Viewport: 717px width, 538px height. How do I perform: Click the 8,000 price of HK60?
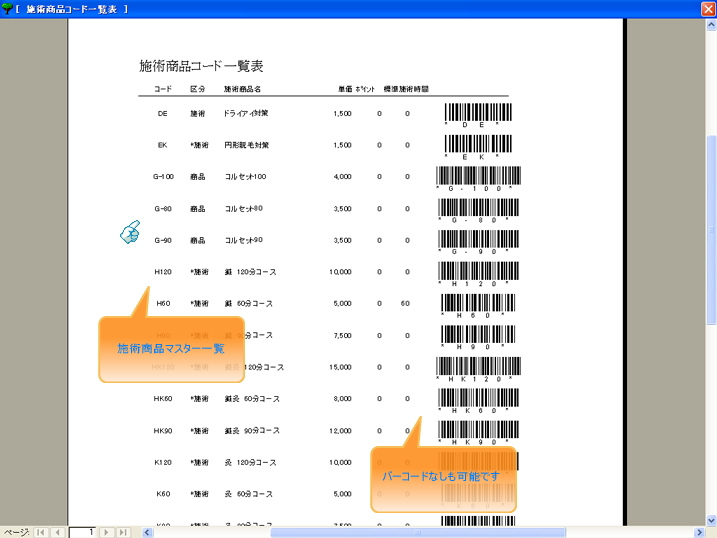(x=342, y=399)
